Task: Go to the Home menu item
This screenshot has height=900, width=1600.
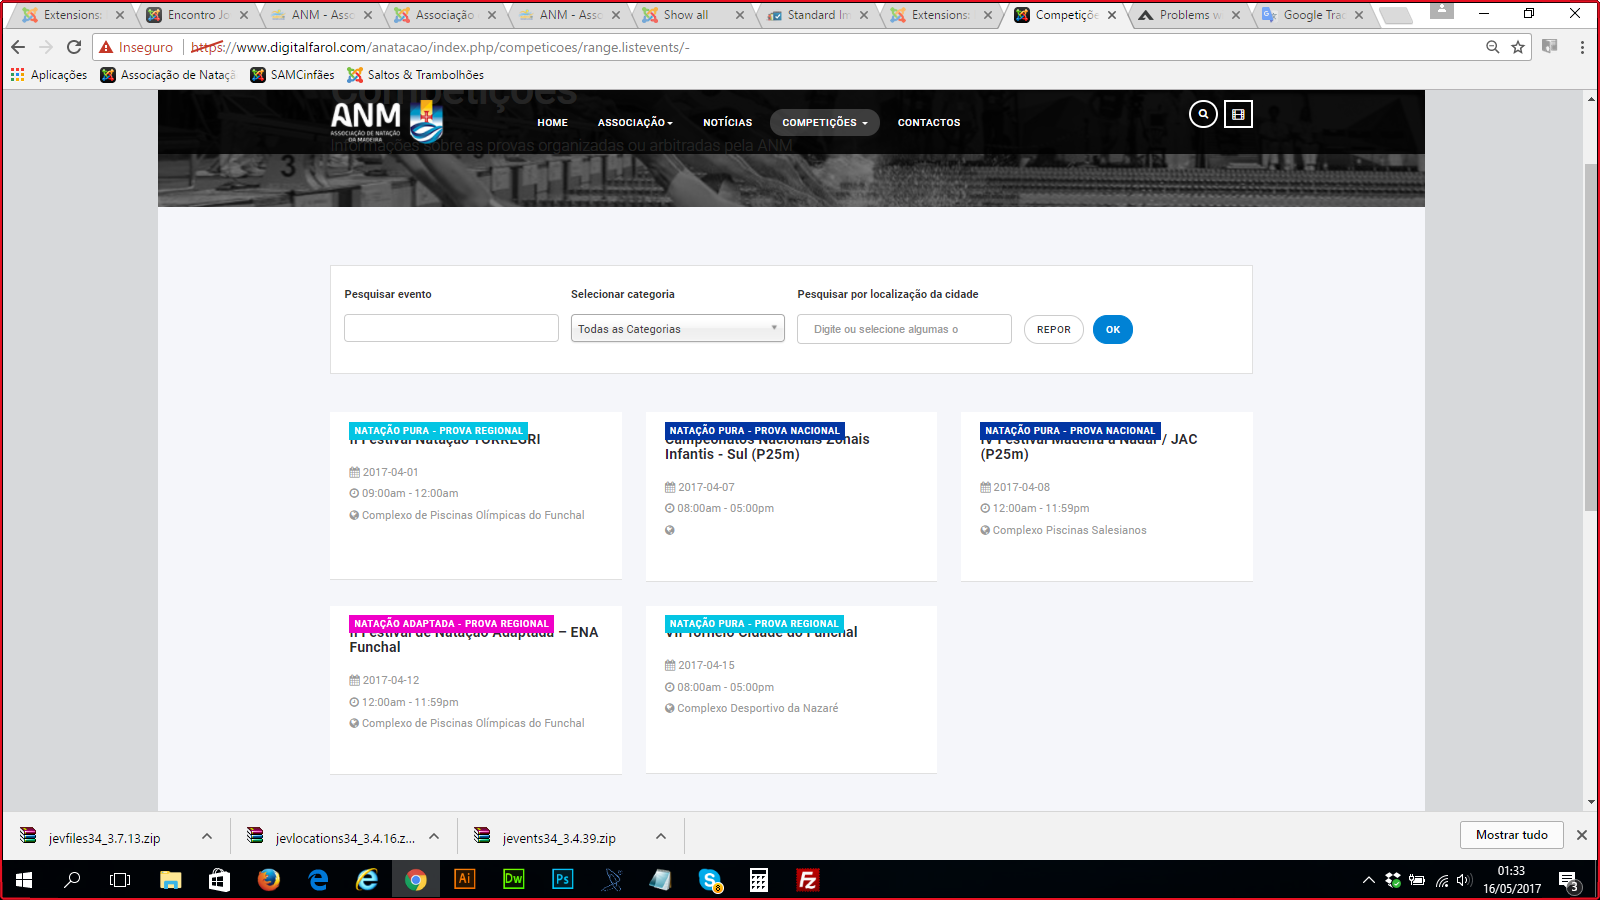Action: tap(552, 123)
